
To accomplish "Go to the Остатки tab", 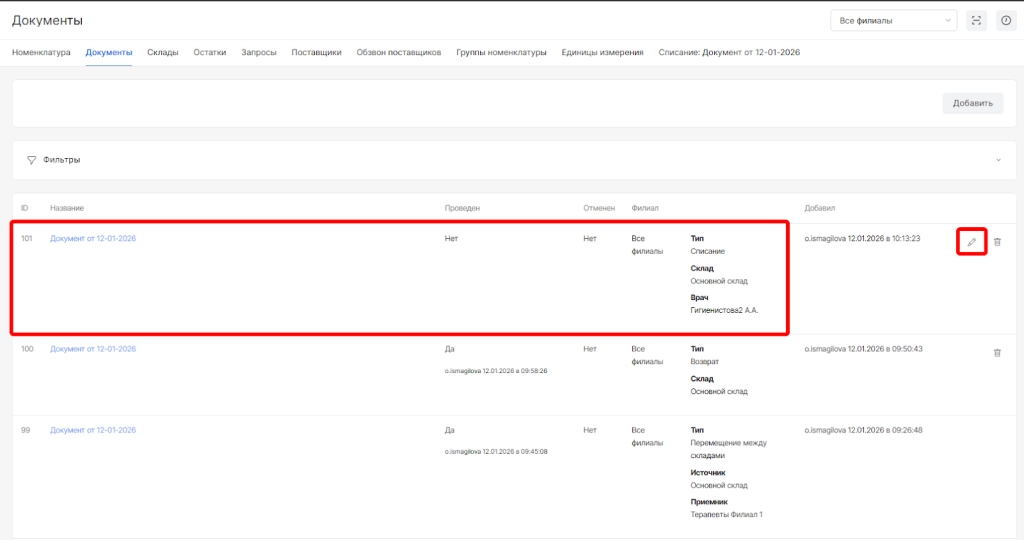I will coord(209,52).
